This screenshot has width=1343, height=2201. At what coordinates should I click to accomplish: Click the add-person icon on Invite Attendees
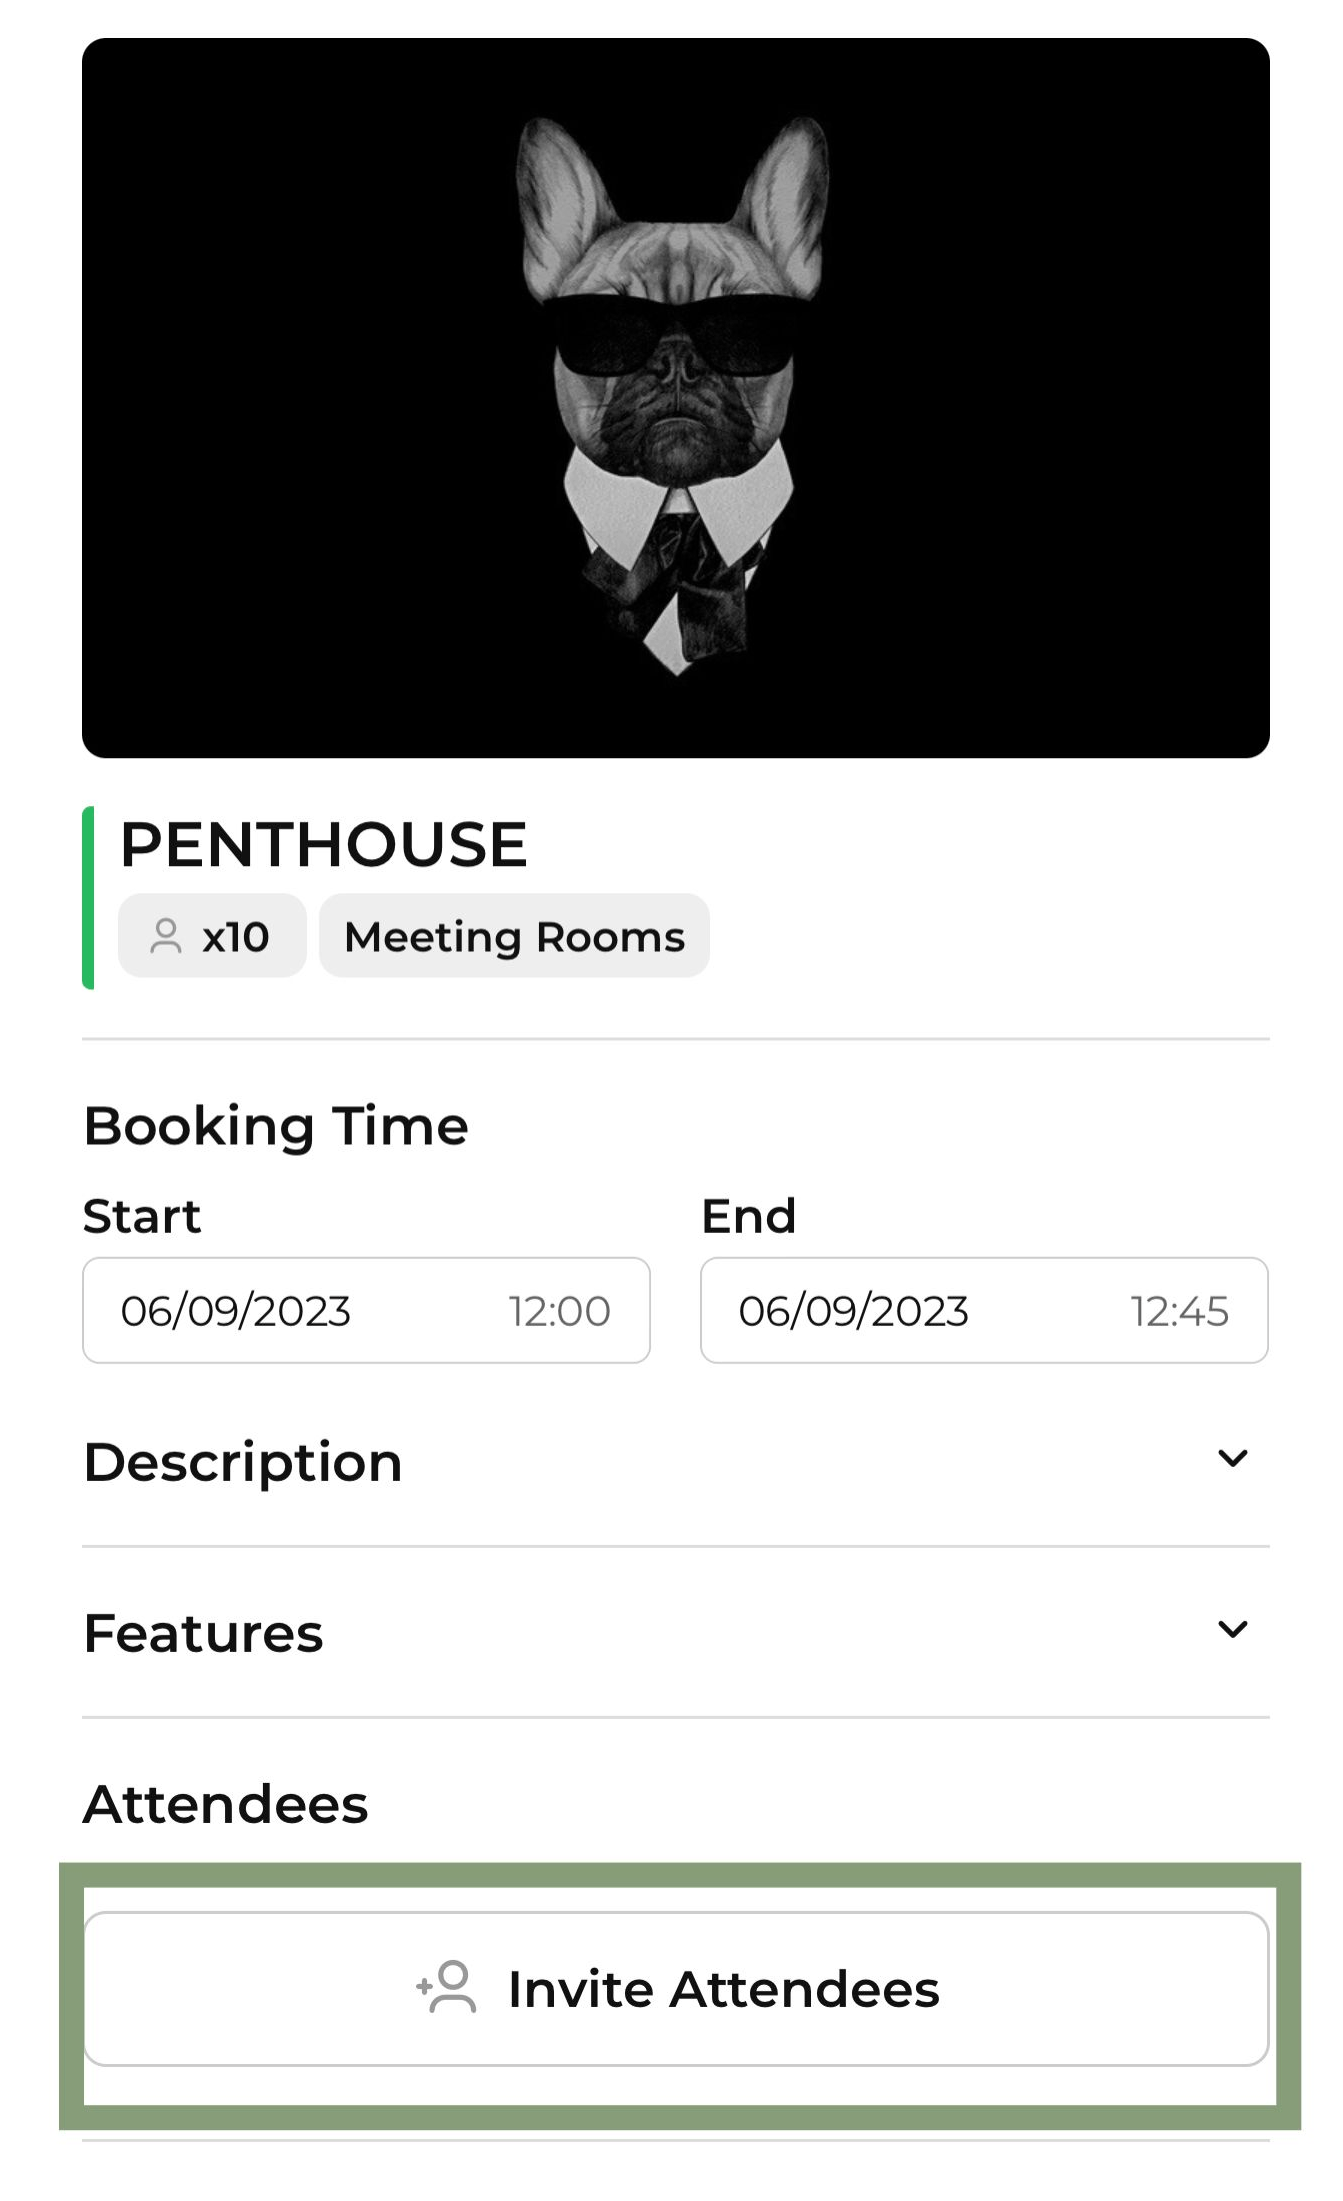click(446, 1986)
